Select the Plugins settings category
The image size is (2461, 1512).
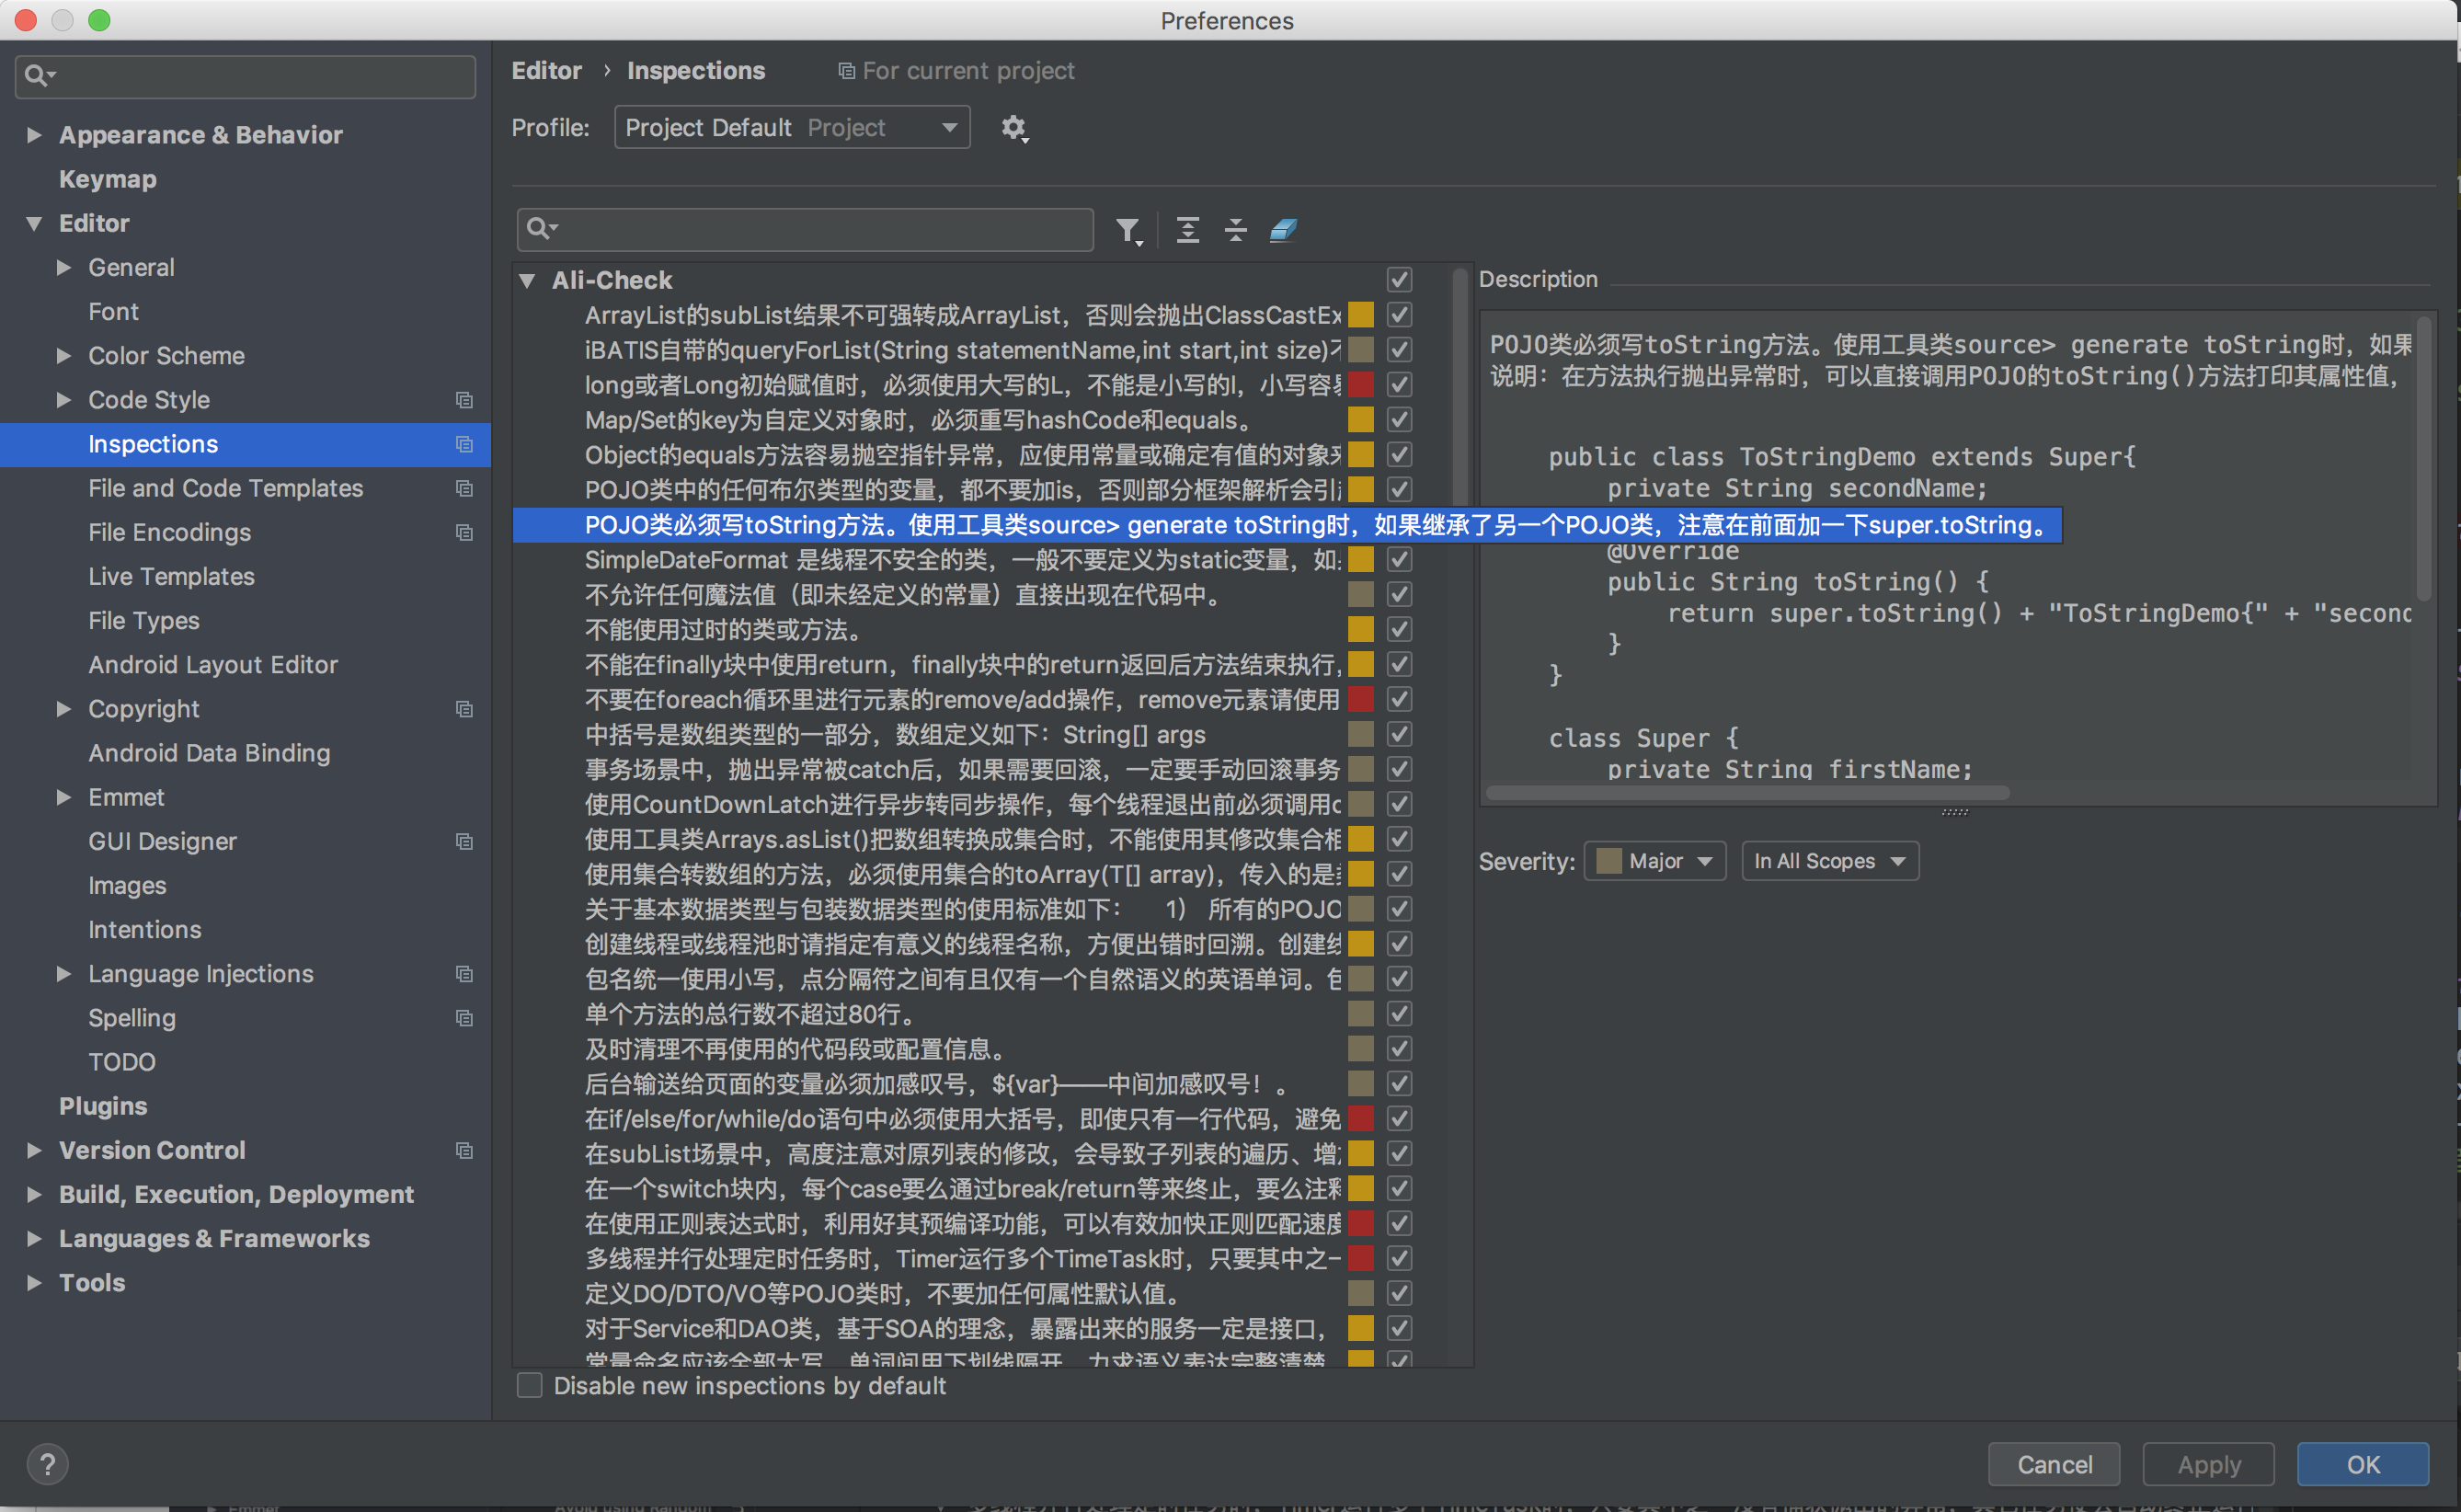(x=103, y=1106)
